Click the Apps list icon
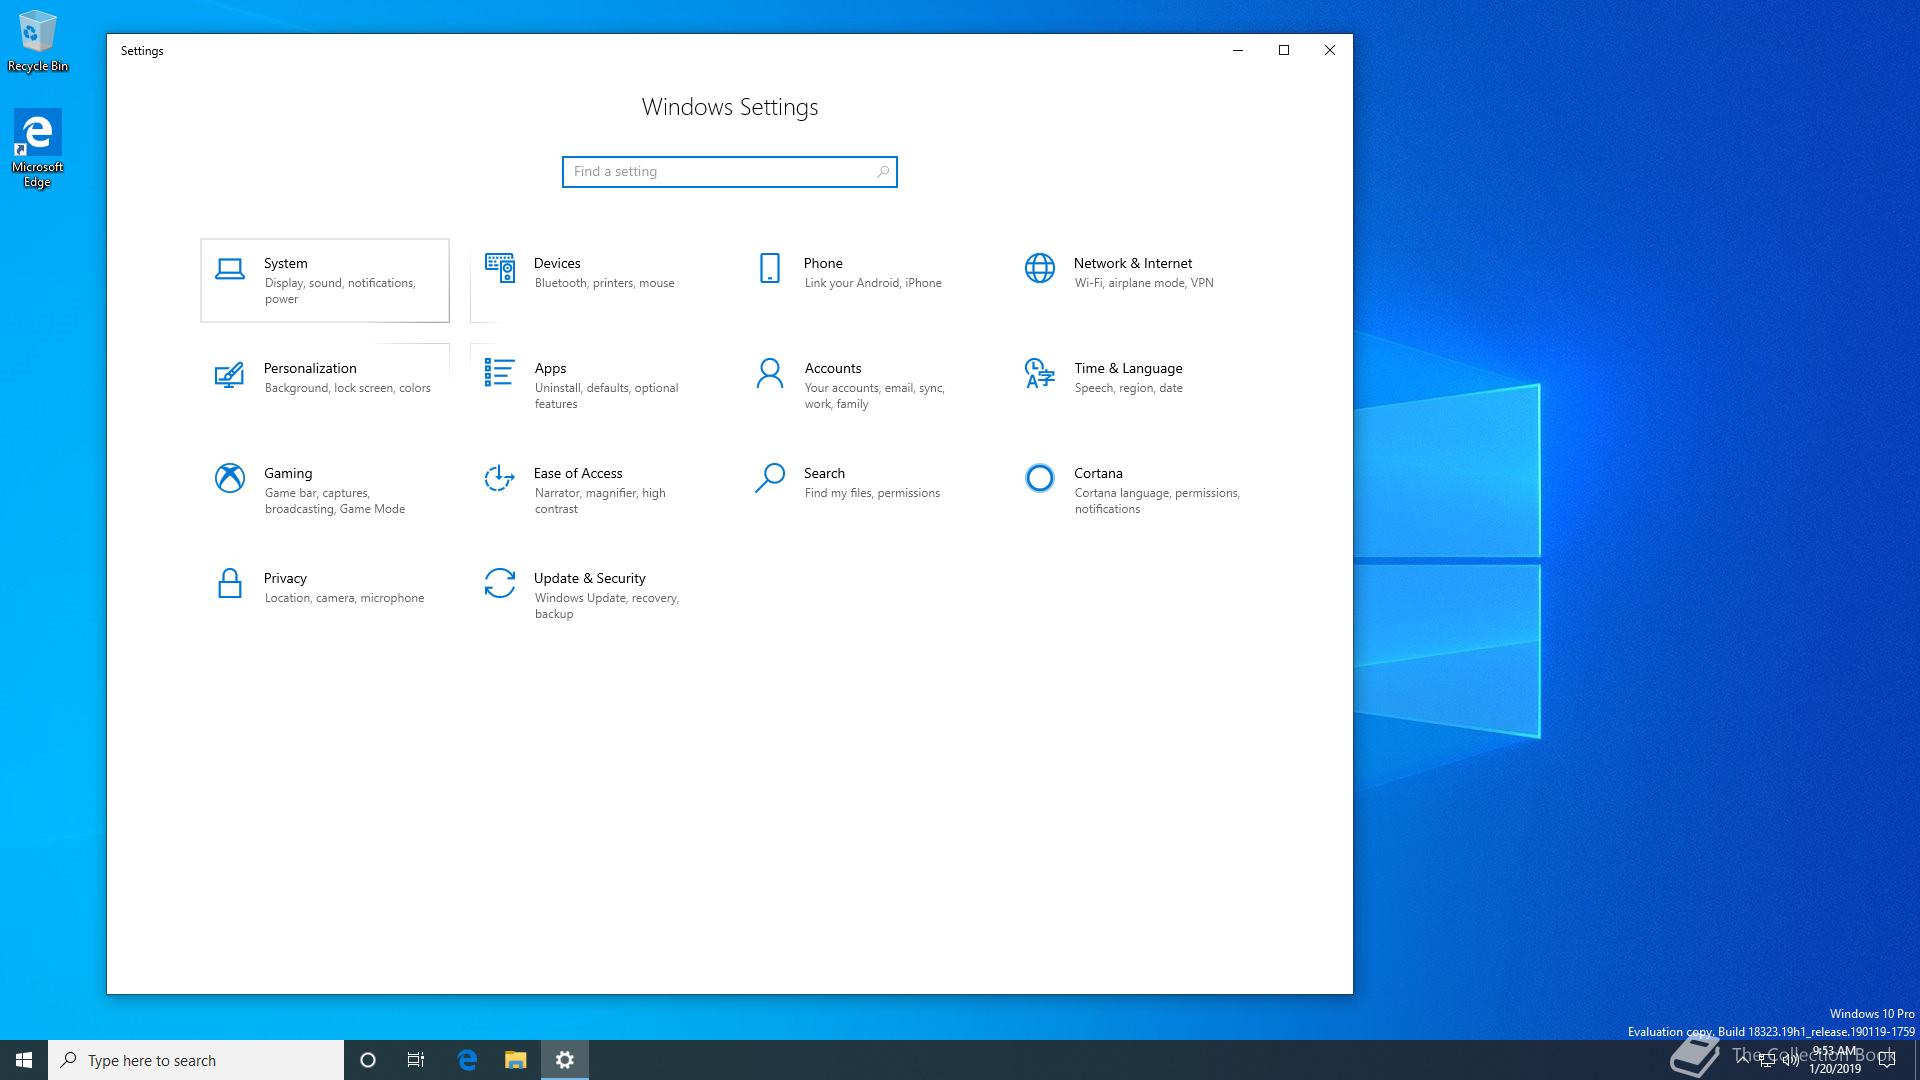 [499, 373]
